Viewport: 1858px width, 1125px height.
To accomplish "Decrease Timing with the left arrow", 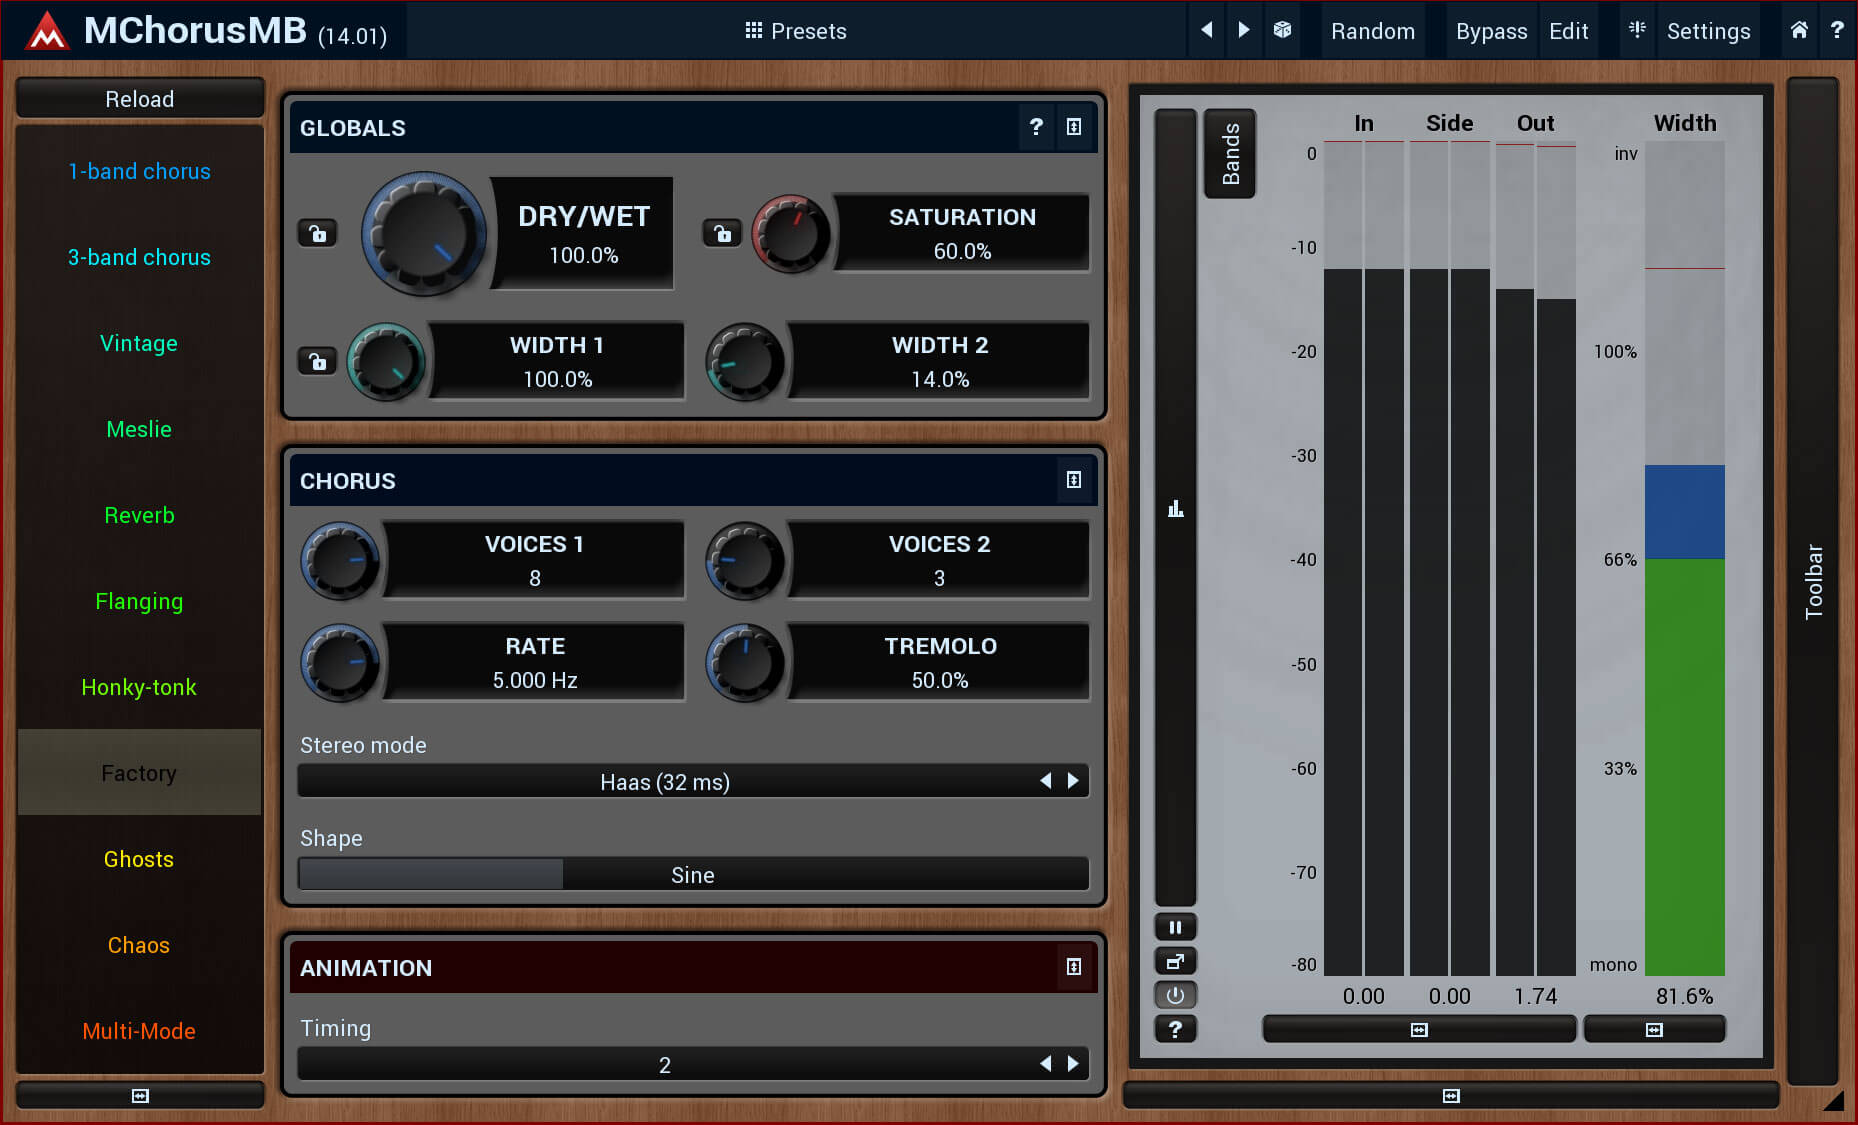I will pyautogui.click(x=1046, y=1064).
